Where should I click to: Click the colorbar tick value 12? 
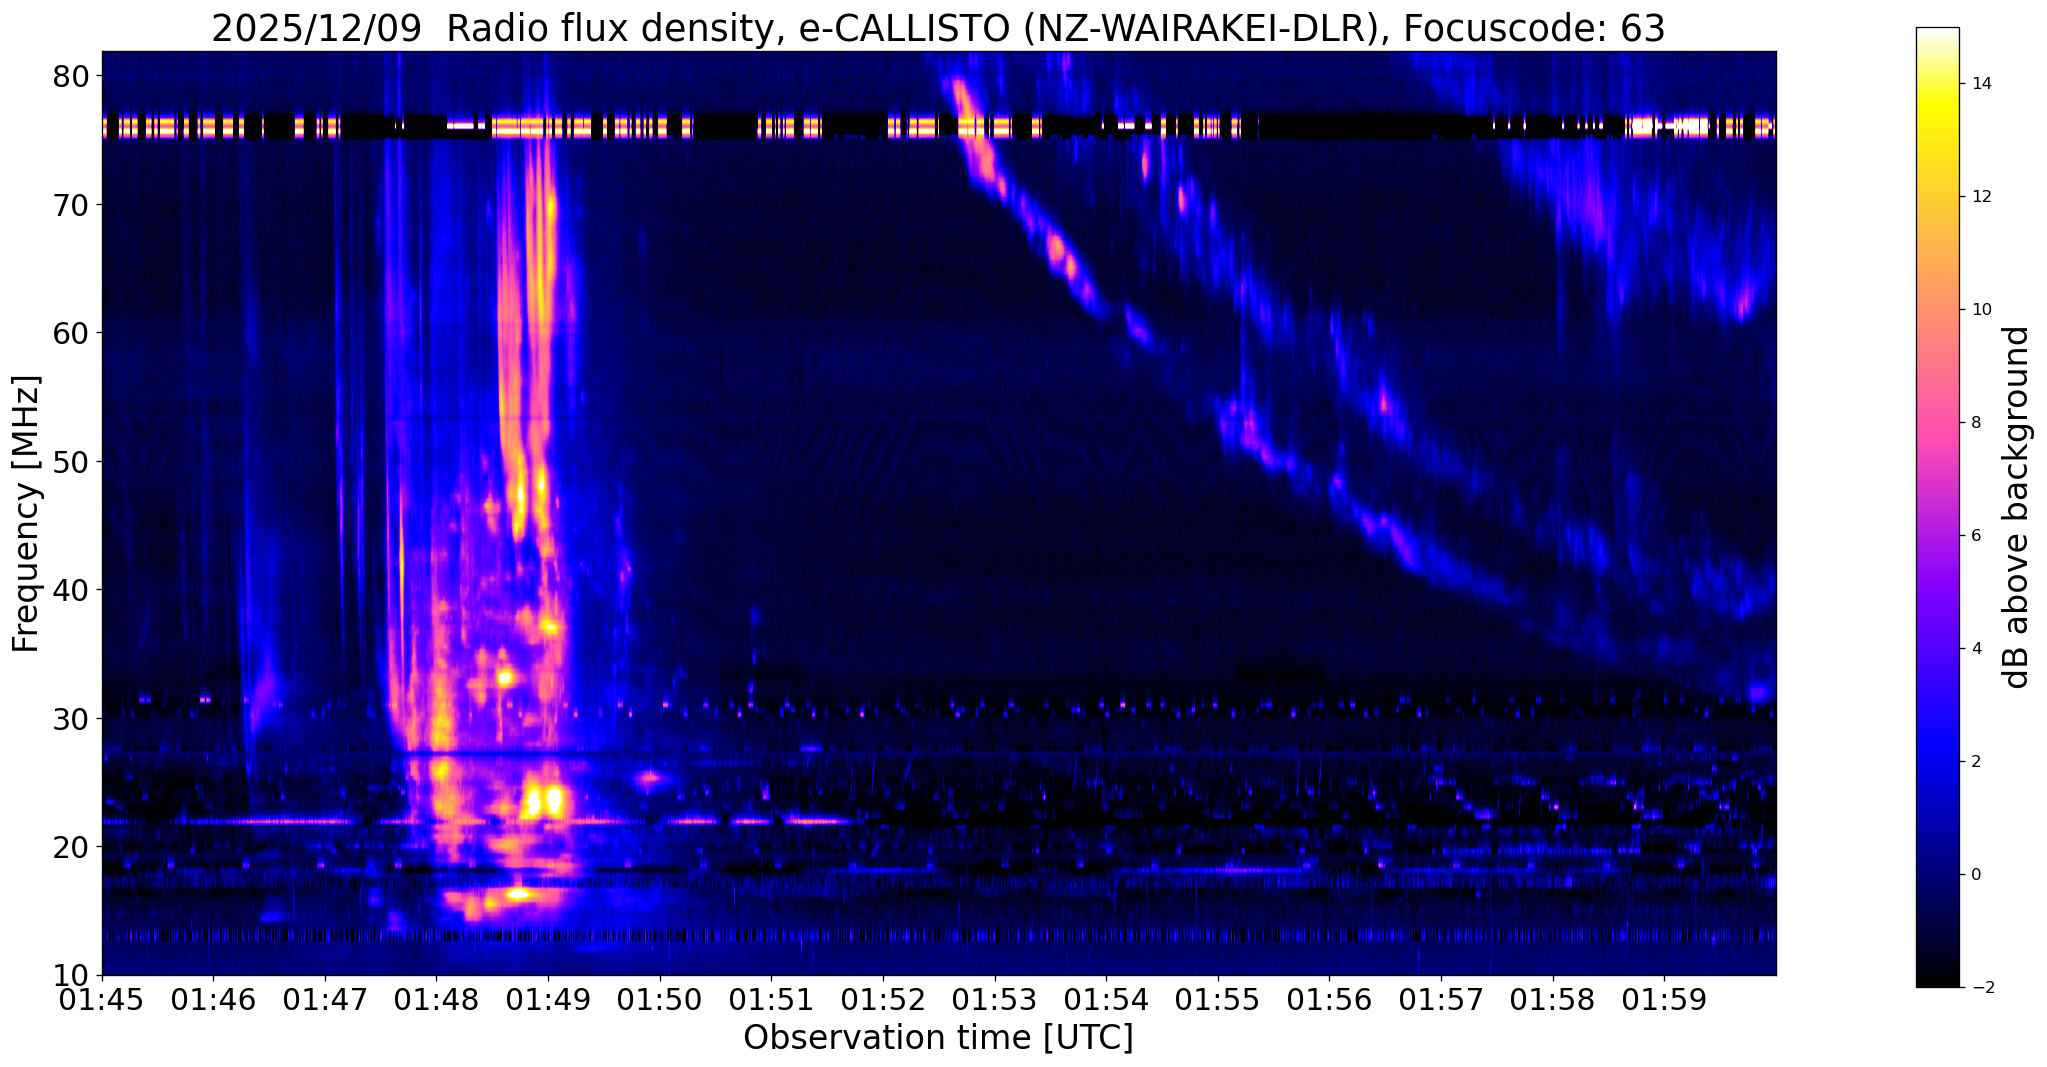tap(1980, 197)
